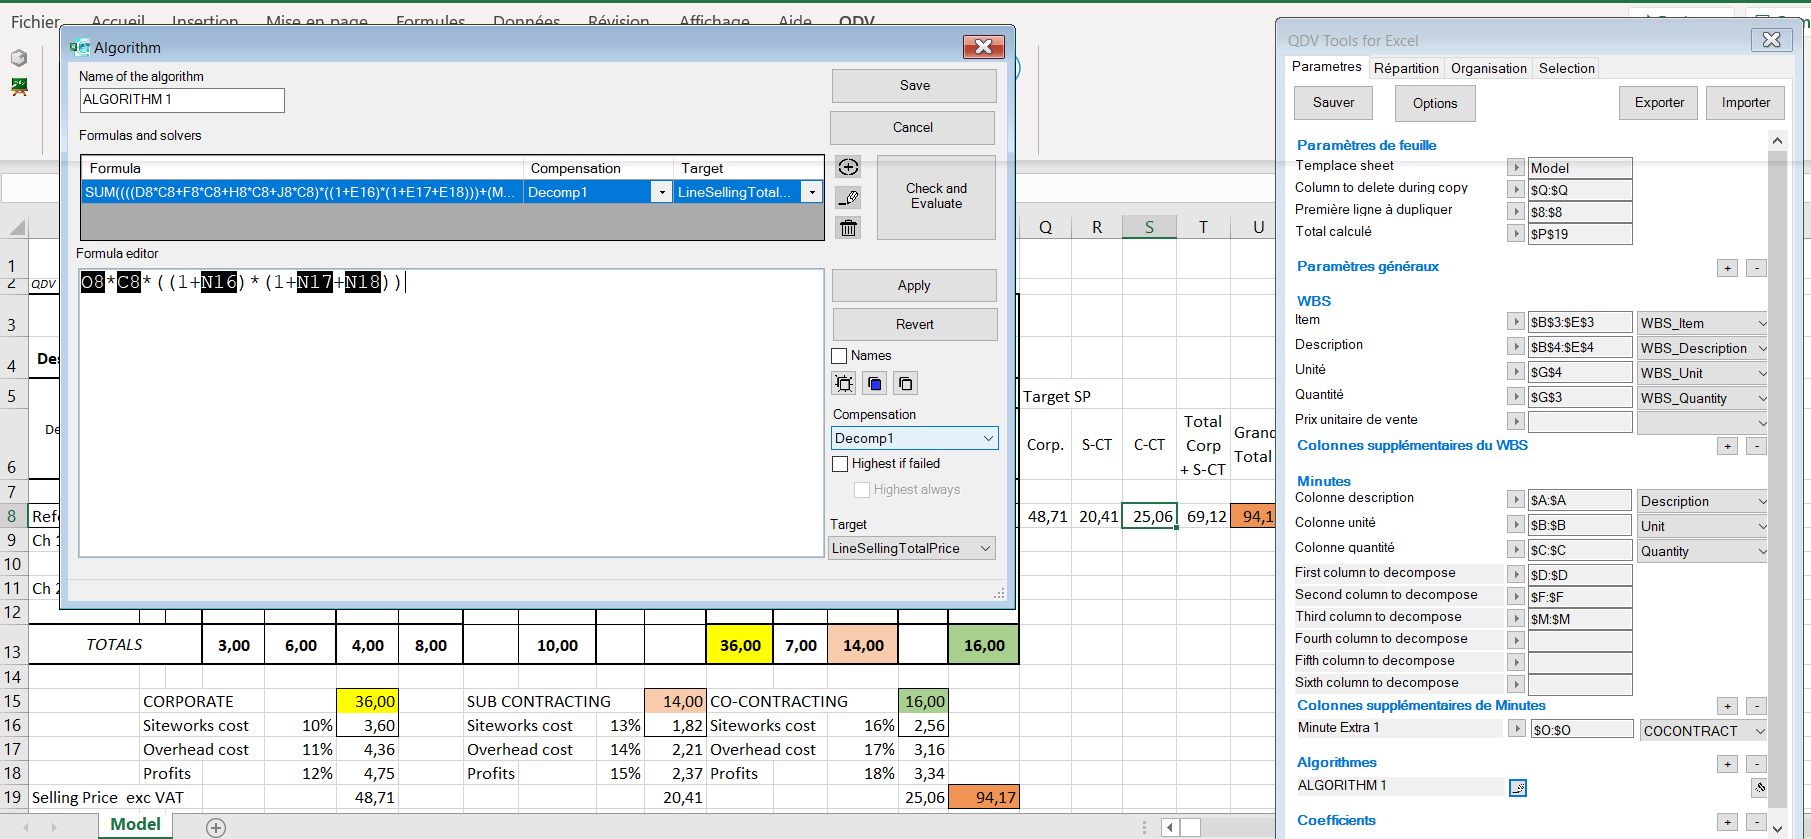Click the select-all corner of the spreadsheet
1811x839 pixels.
16,227
